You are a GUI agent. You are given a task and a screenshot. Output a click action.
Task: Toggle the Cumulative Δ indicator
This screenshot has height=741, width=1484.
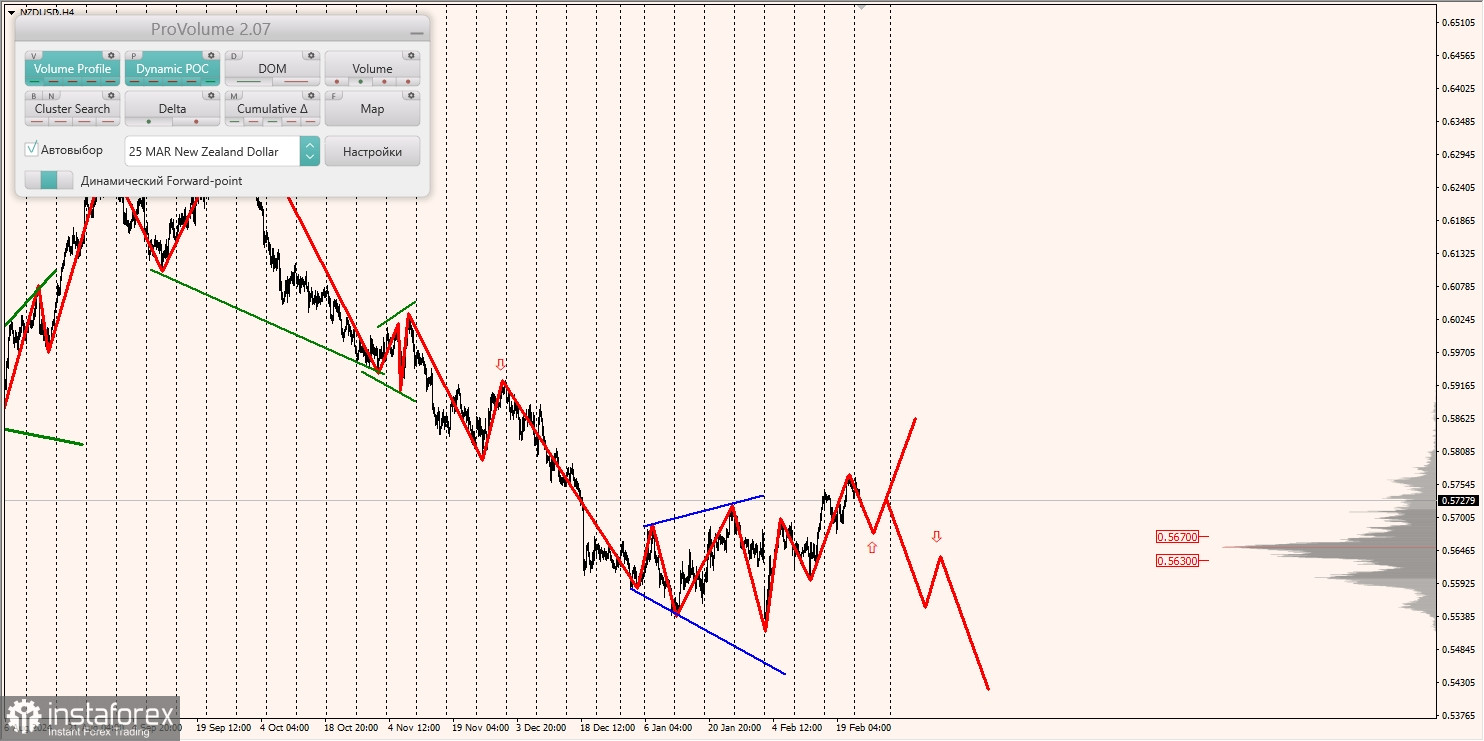coord(272,109)
